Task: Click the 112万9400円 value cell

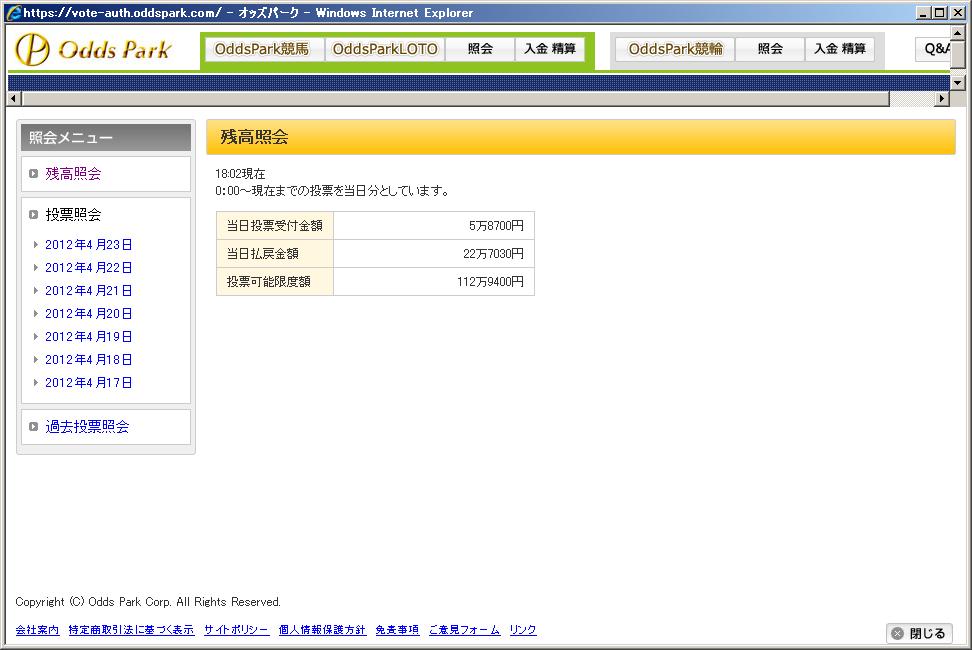Action: [x=434, y=281]
